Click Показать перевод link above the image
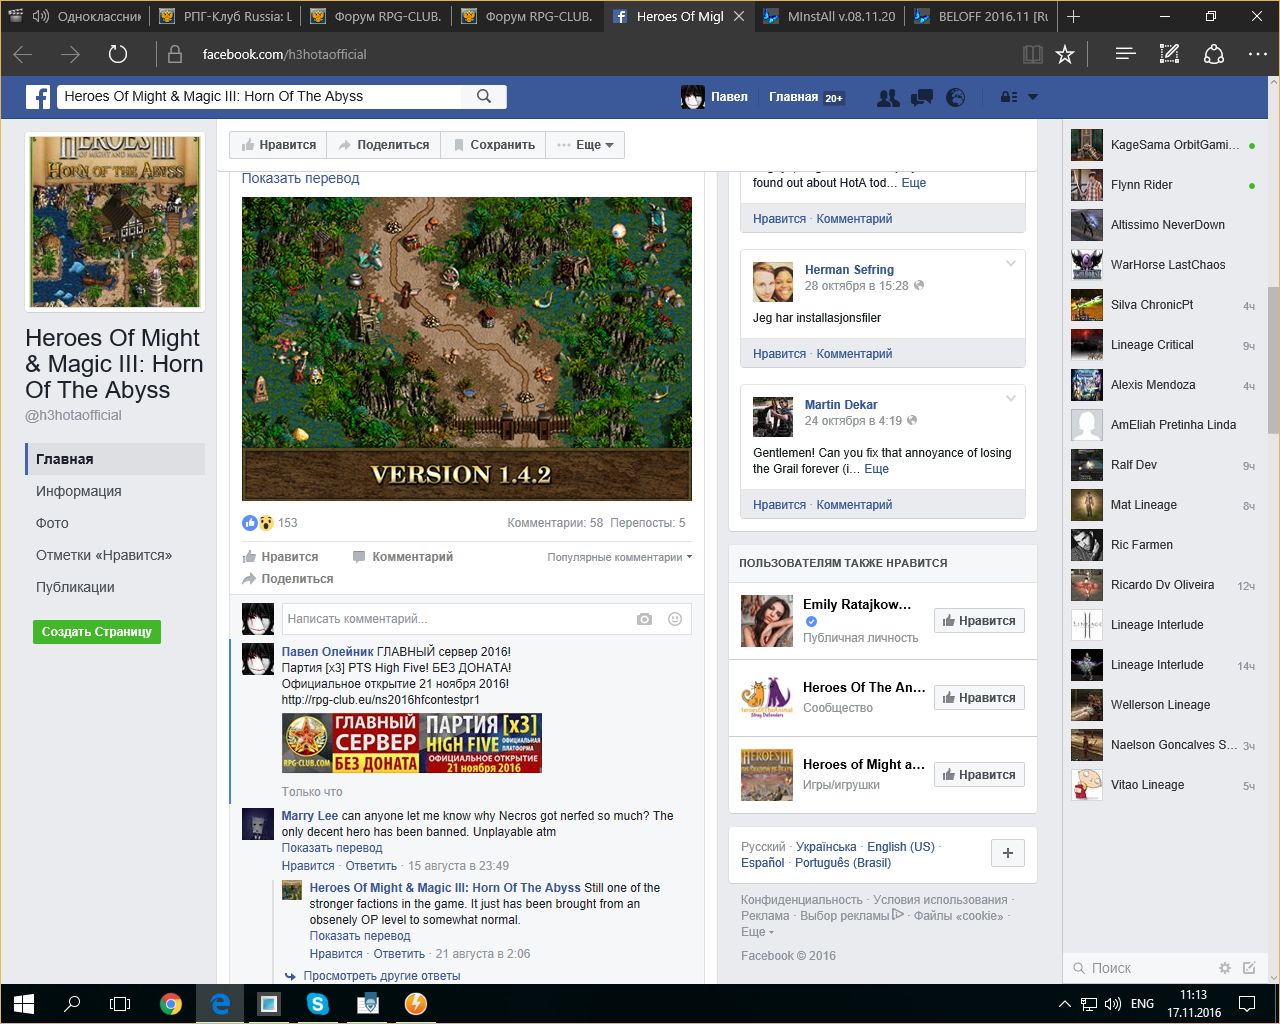Viewport: 1280px width, 1024px height. tap(300, 178)
